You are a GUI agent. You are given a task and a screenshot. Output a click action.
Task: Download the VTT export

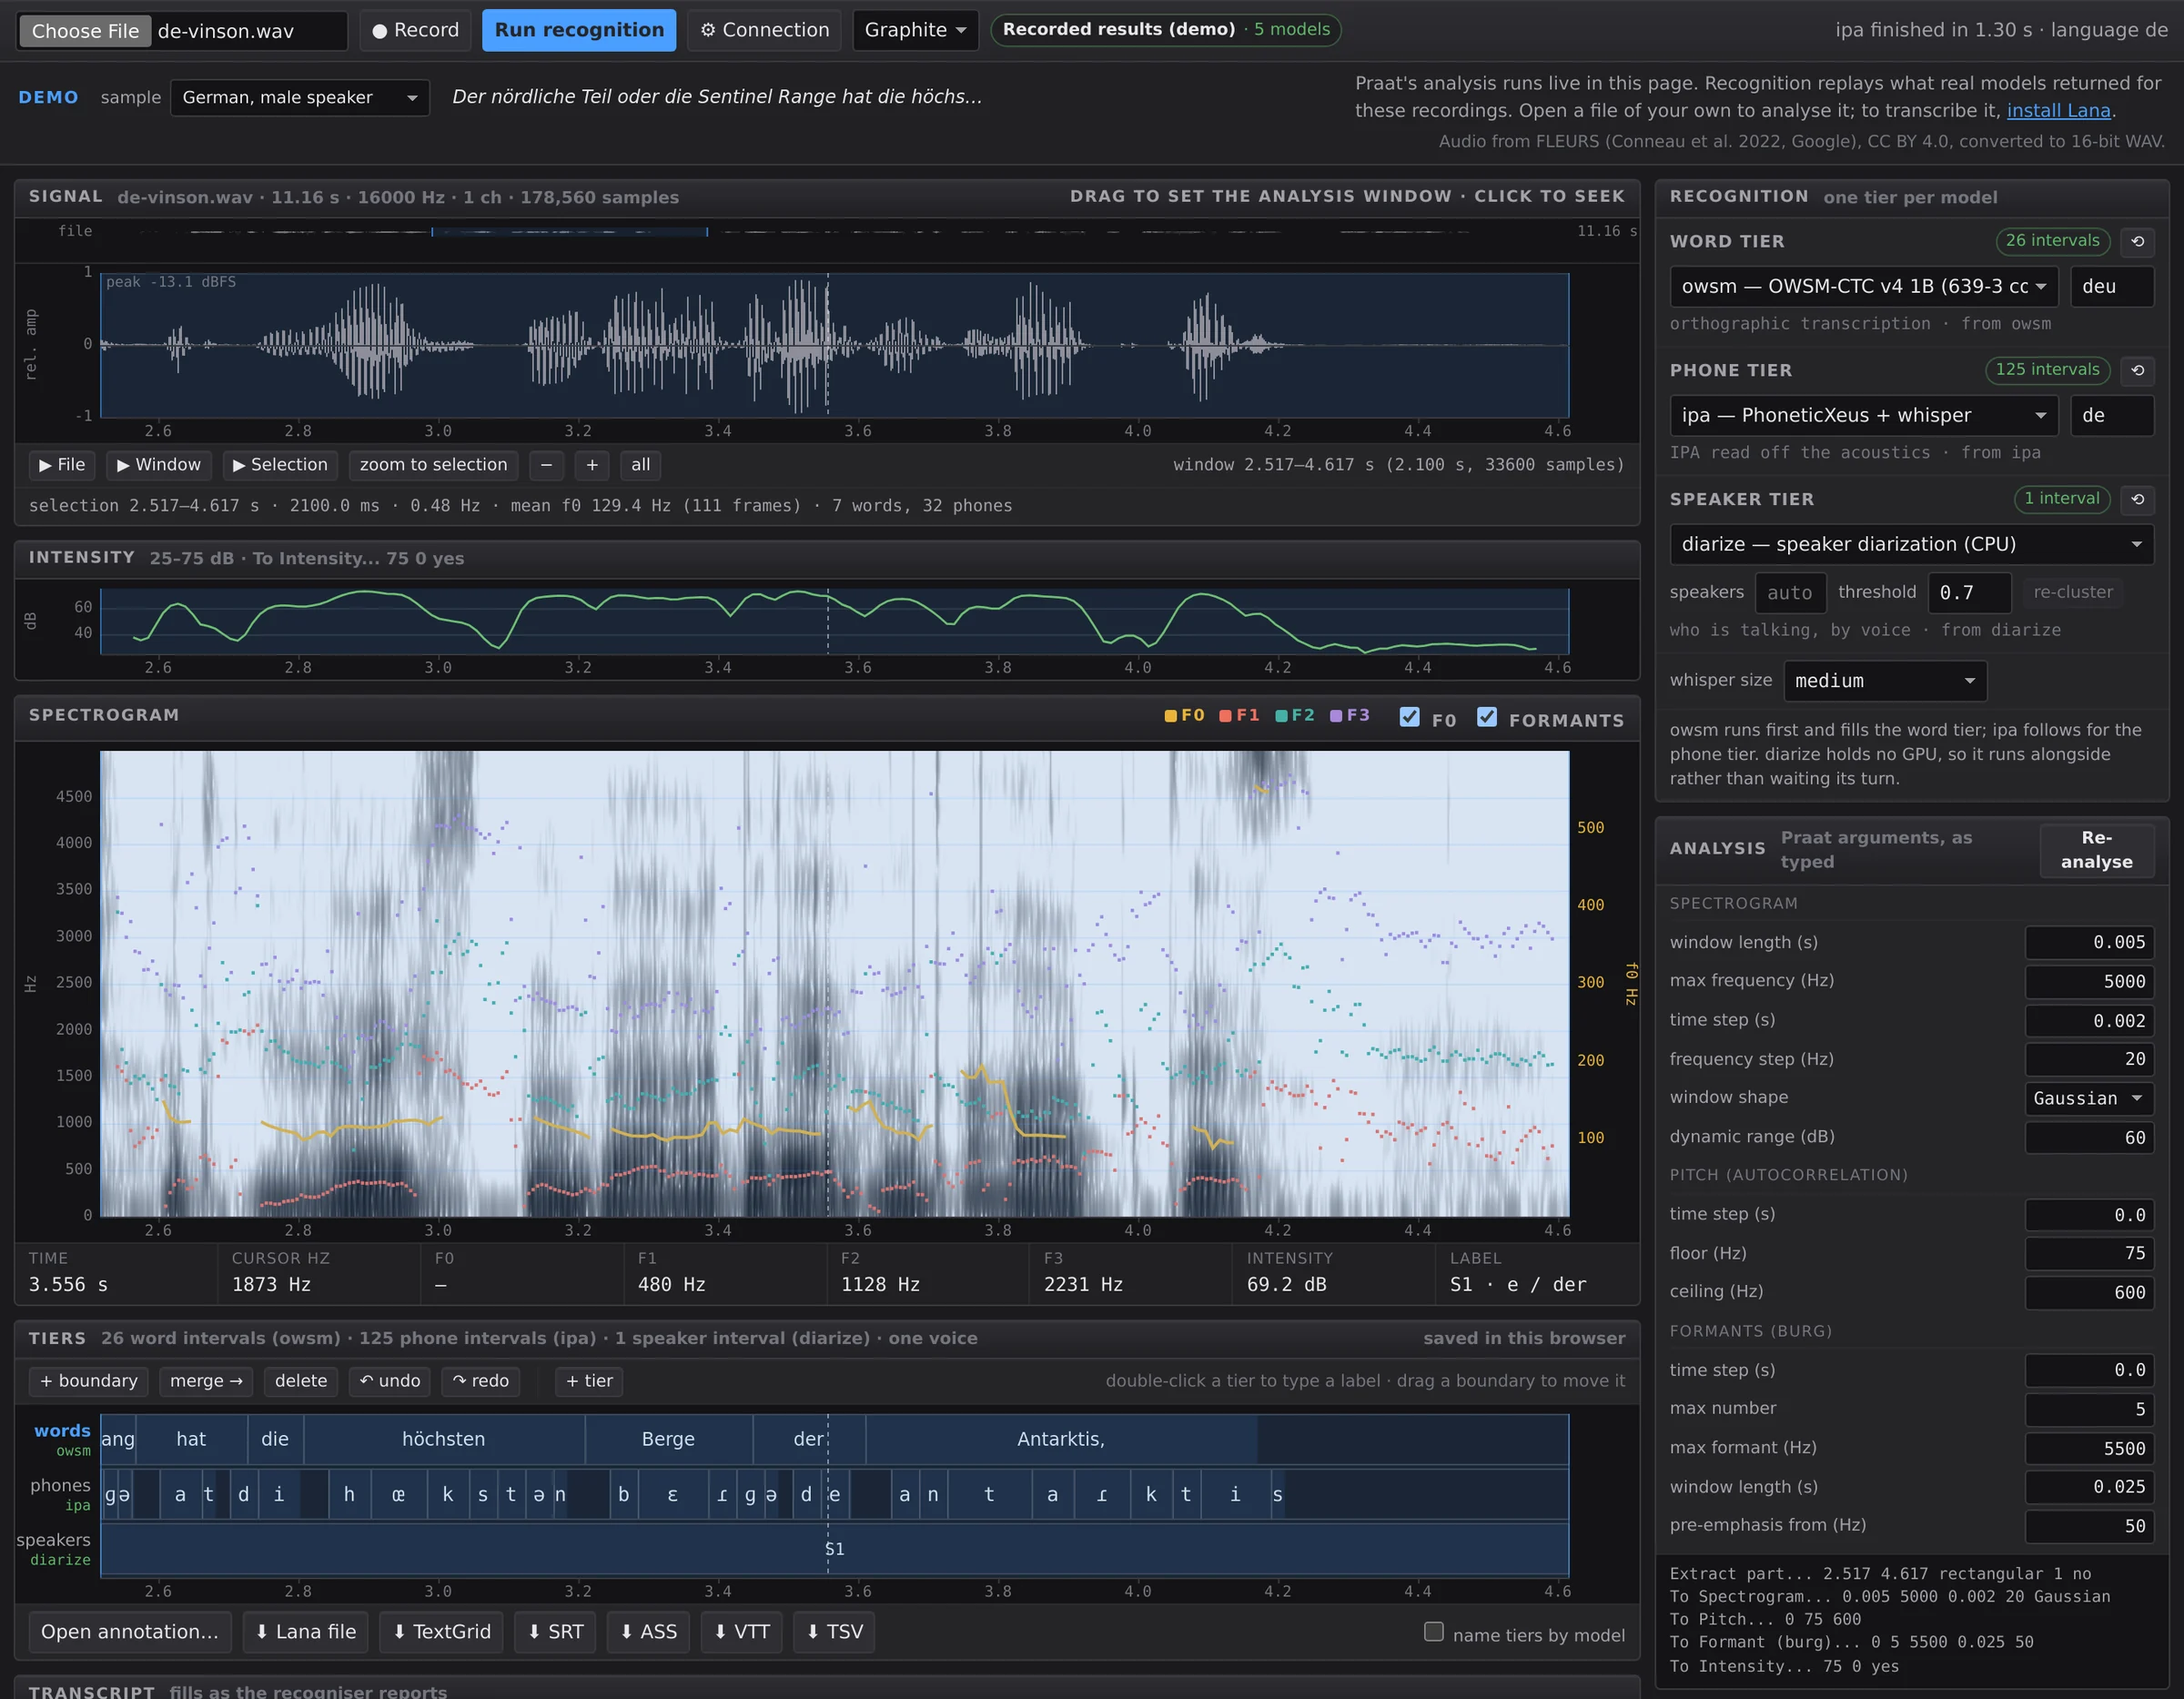pyautogui.click(x=741, y=1631)
